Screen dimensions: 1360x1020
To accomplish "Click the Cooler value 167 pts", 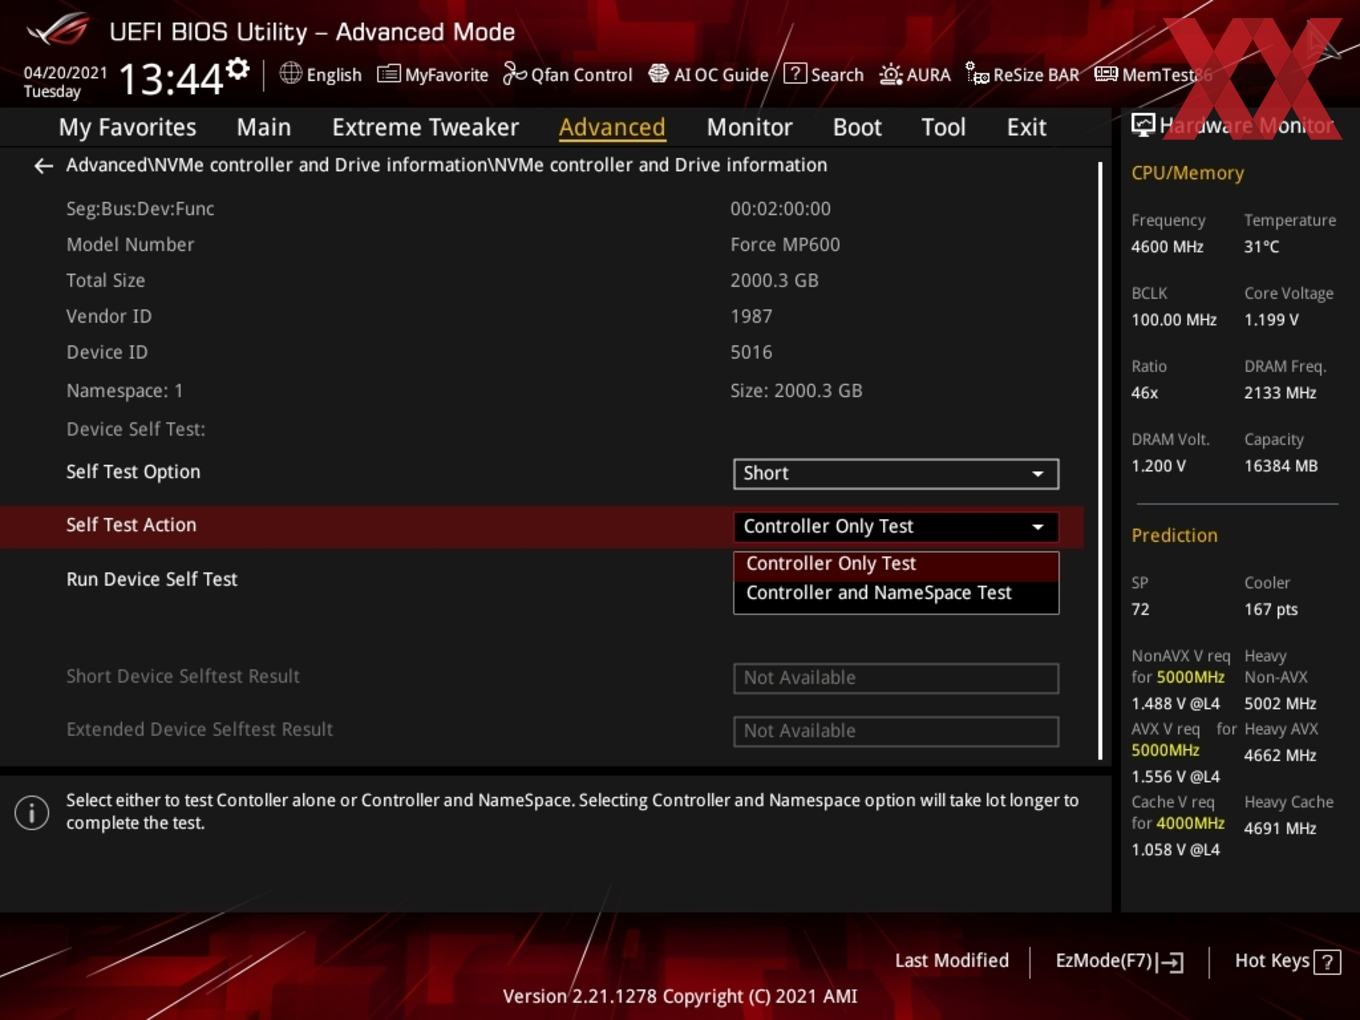I will pyautogui.click(x=1271, y=610).
